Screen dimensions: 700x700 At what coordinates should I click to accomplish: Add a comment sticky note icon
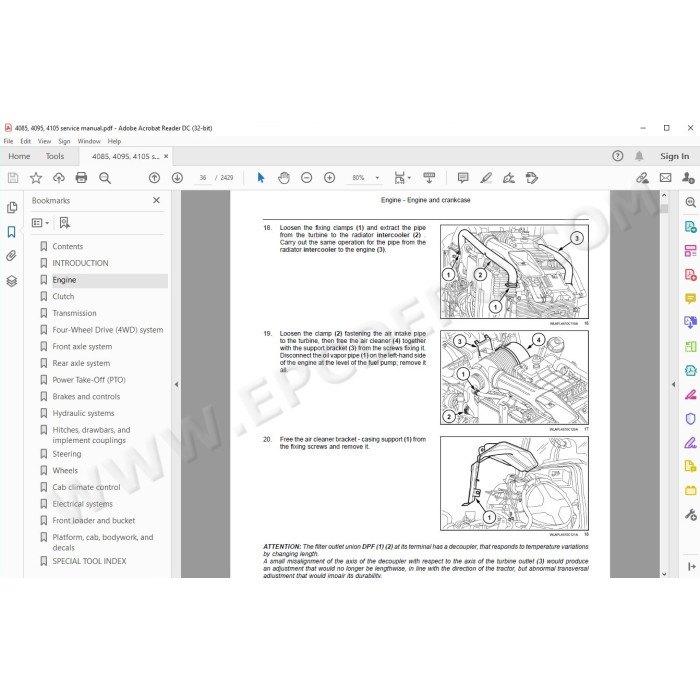[x=463, y=178]
